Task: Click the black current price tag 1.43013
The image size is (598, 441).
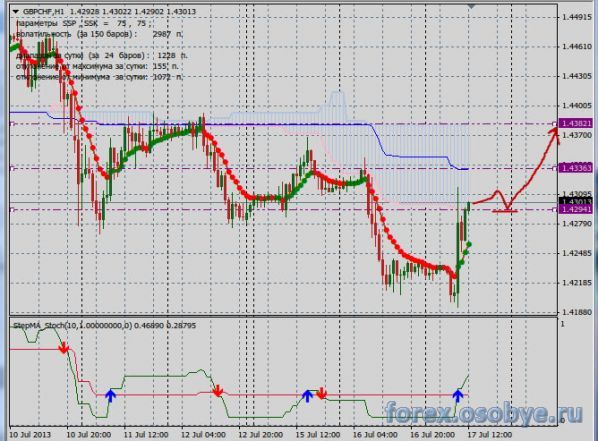Action: [576, 201]
